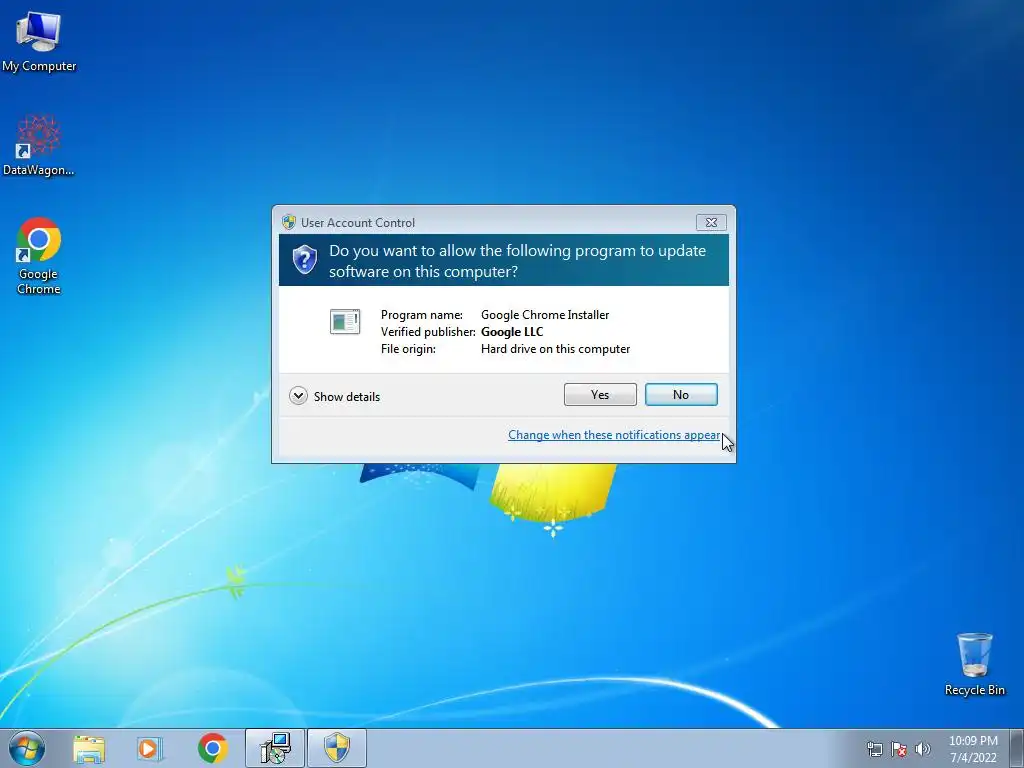This screenshot has width=1024, height=768.
Task: Close the User Account Control dialog
Action: (x=711, y=223)
